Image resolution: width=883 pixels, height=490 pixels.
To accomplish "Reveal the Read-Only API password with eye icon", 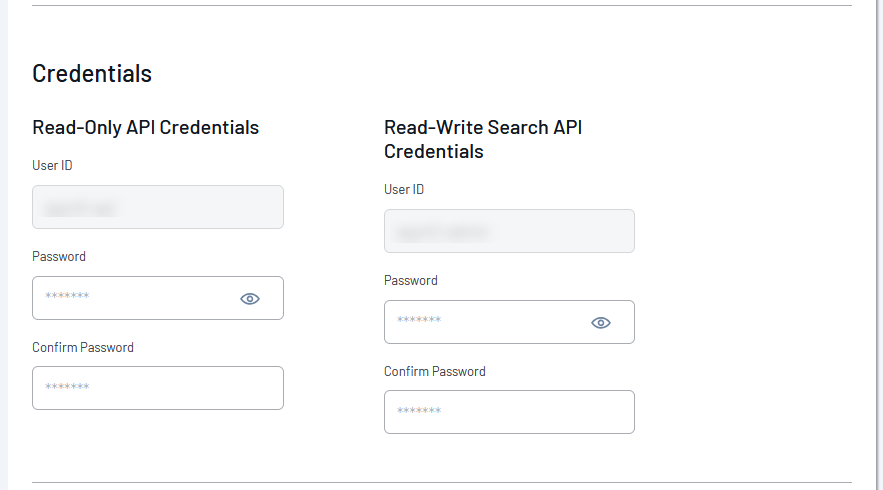I will pyautogui.click(x=250, y=299).
